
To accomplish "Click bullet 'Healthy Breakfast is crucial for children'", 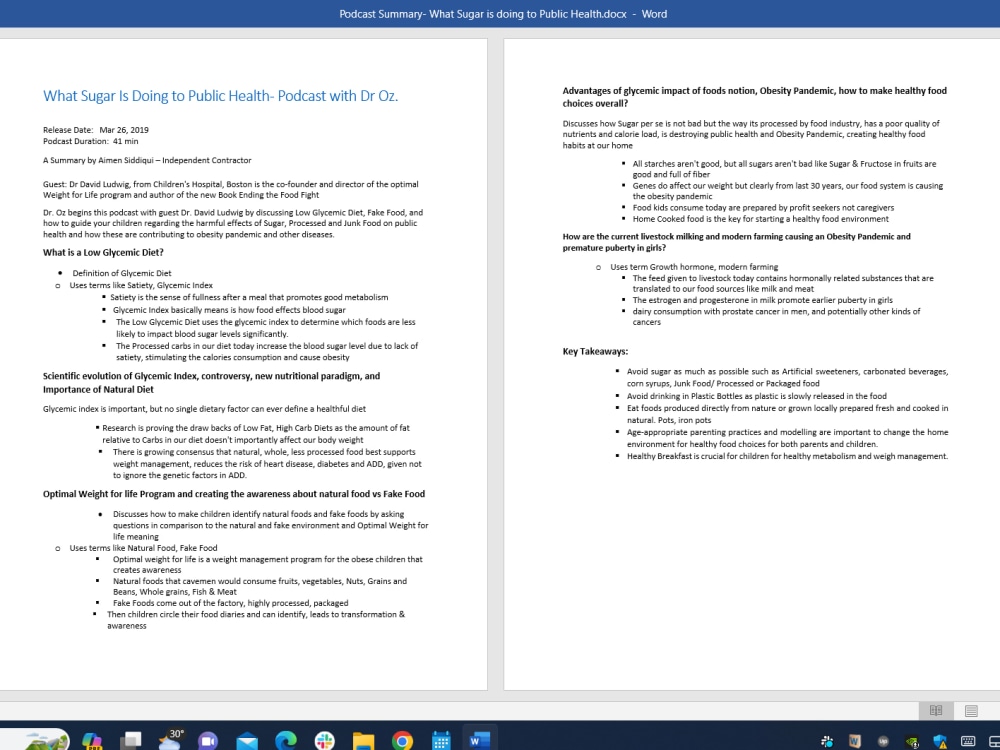I will pyautogui.click(x=788, y=456).
